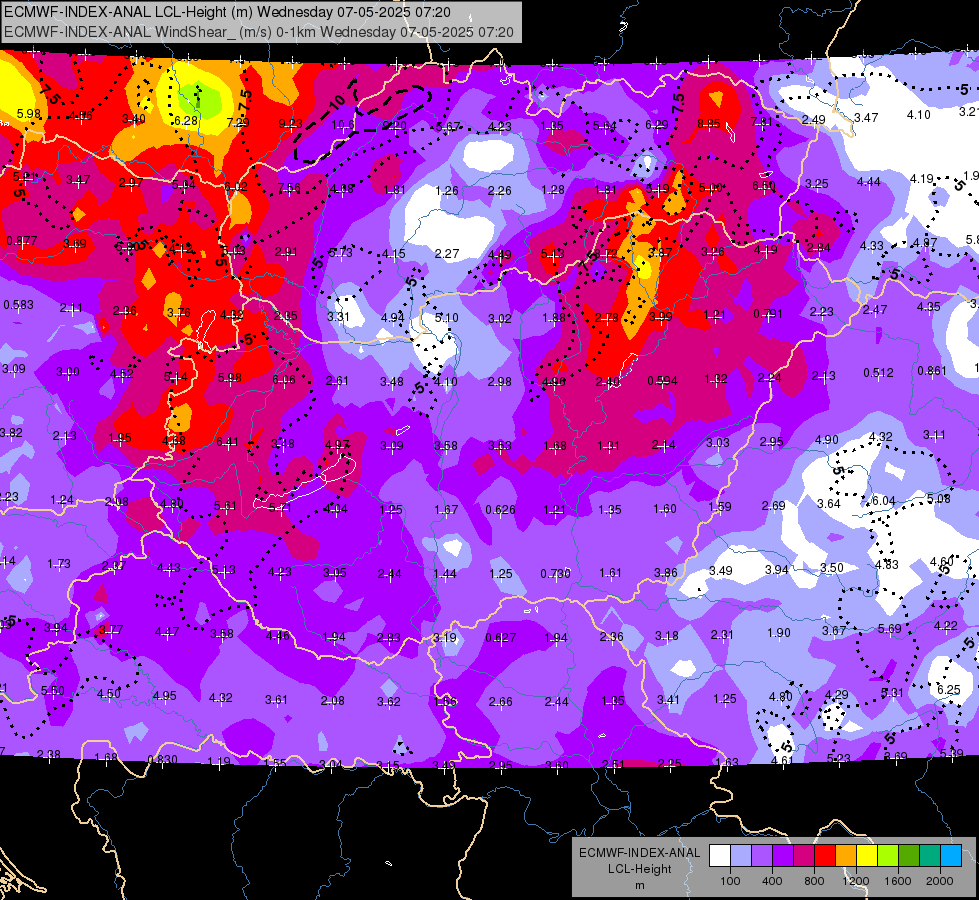Click the dark green legend swatch

point(909,855)
